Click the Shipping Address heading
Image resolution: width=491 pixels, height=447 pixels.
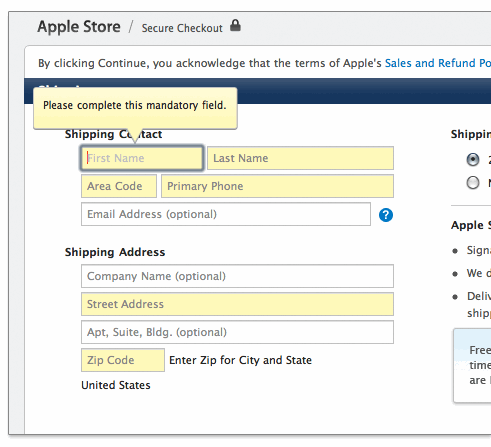[x=115, y=252]
